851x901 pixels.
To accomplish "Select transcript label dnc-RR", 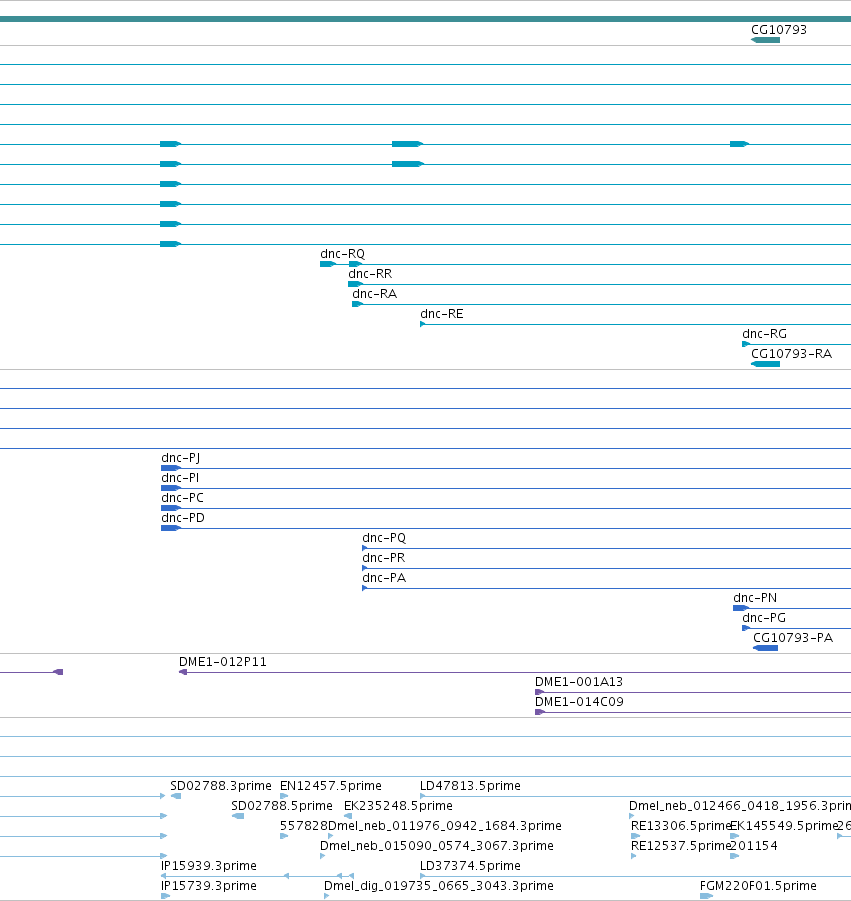I will pyautogui.click(x=370, y=274).
